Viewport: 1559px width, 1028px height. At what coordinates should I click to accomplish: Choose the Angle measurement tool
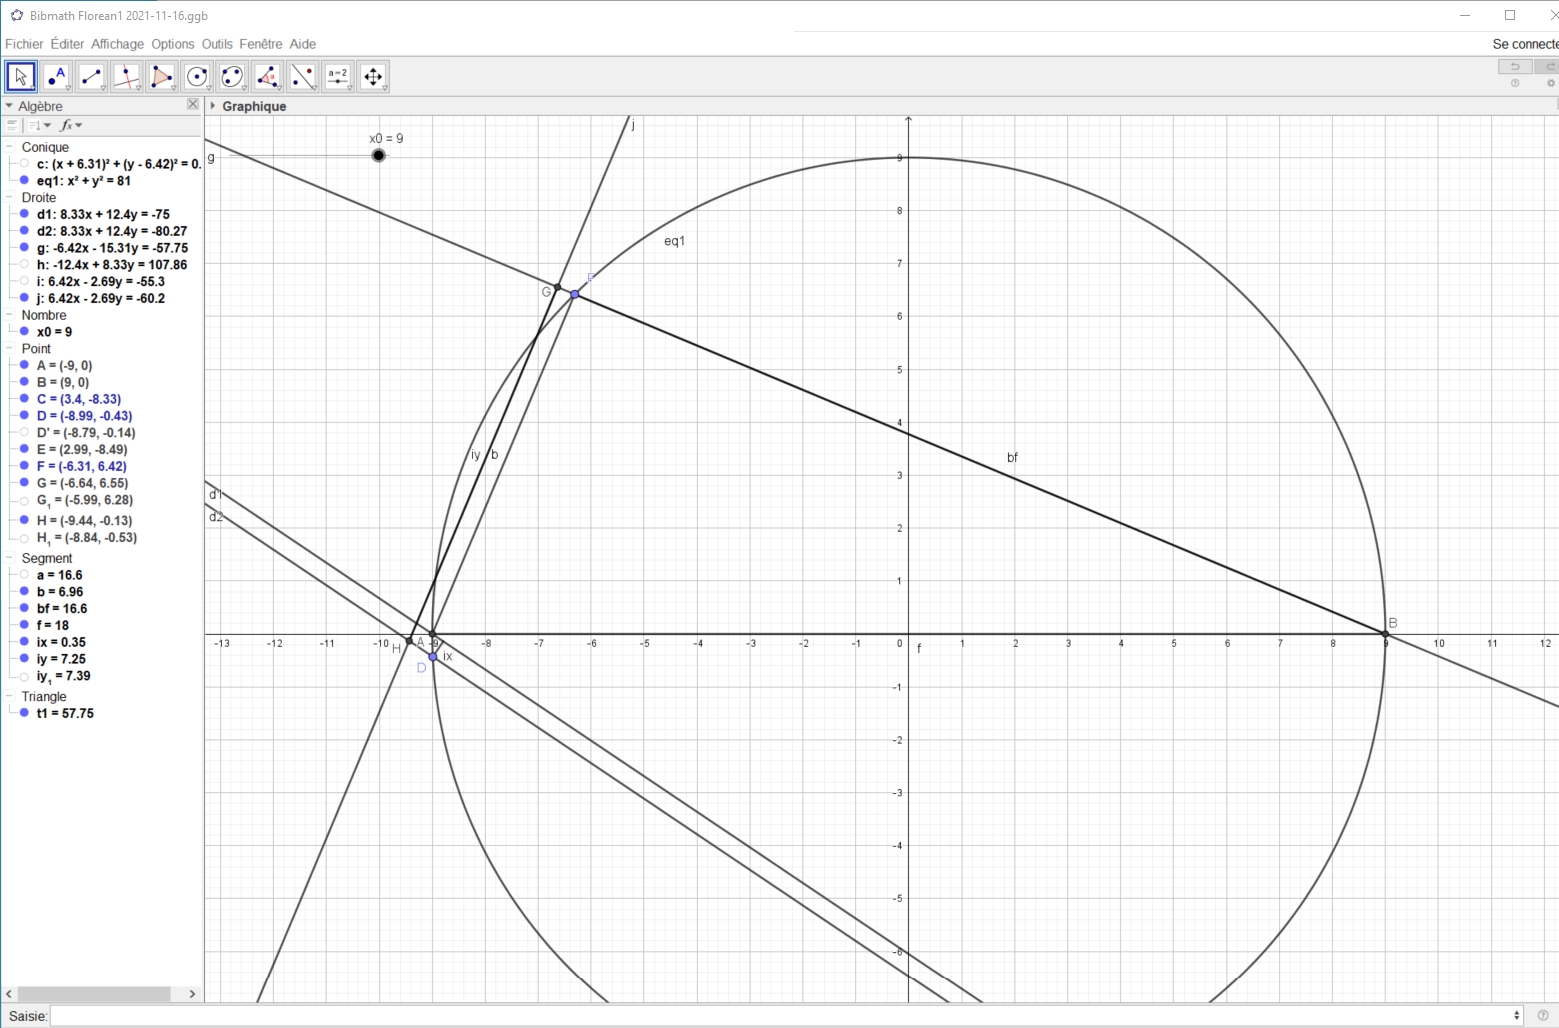tap(267, 77)
